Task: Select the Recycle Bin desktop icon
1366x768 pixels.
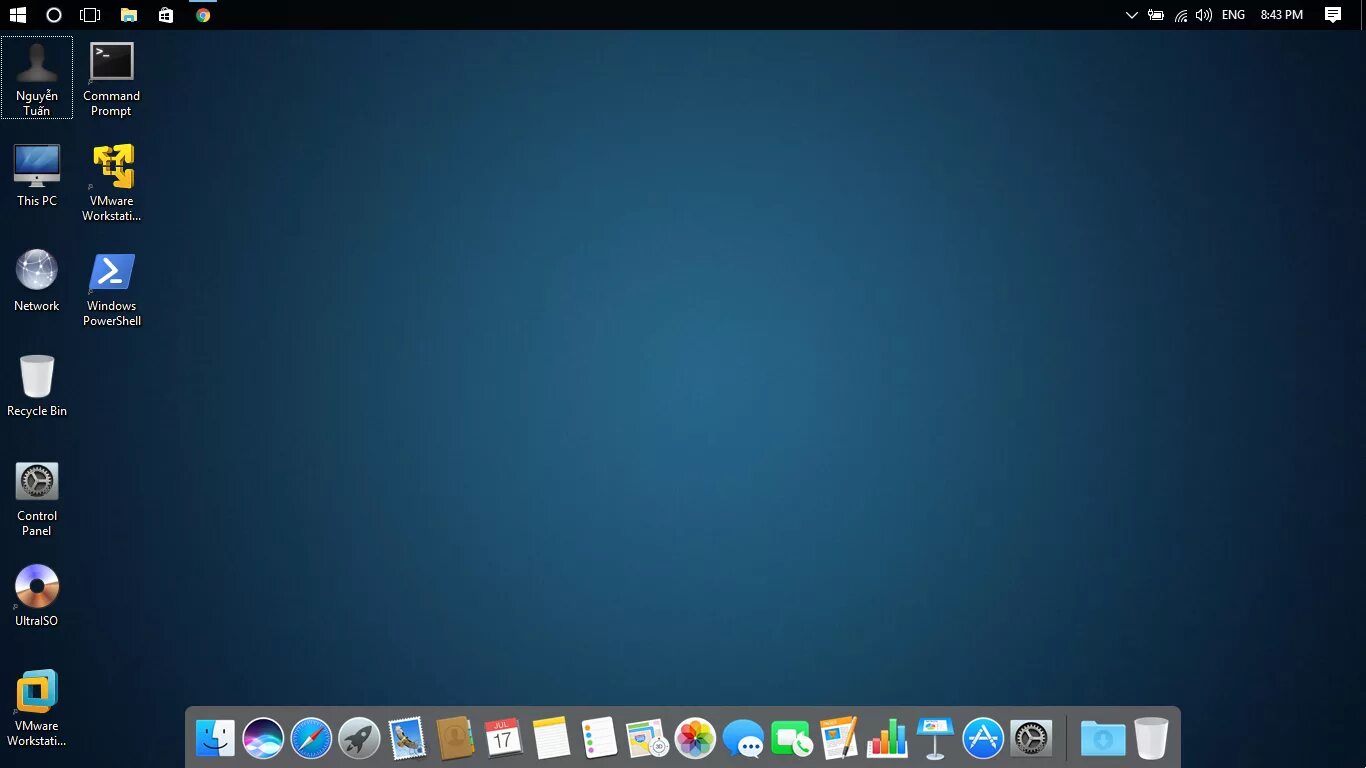Action: click(x=37, y=385)
